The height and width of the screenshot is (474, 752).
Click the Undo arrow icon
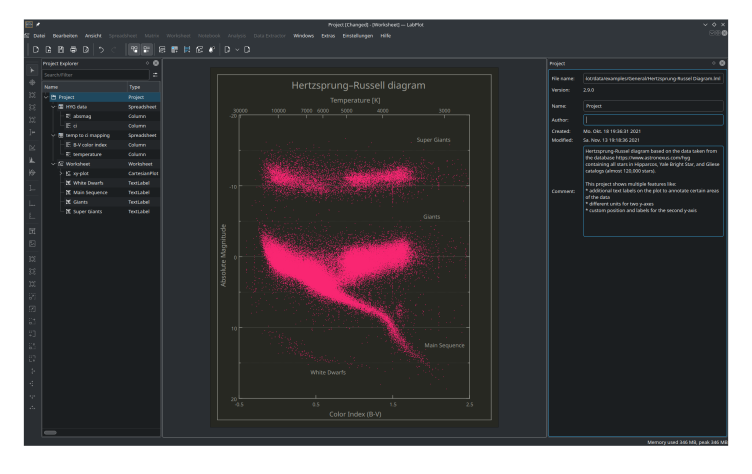coord(101,49)
